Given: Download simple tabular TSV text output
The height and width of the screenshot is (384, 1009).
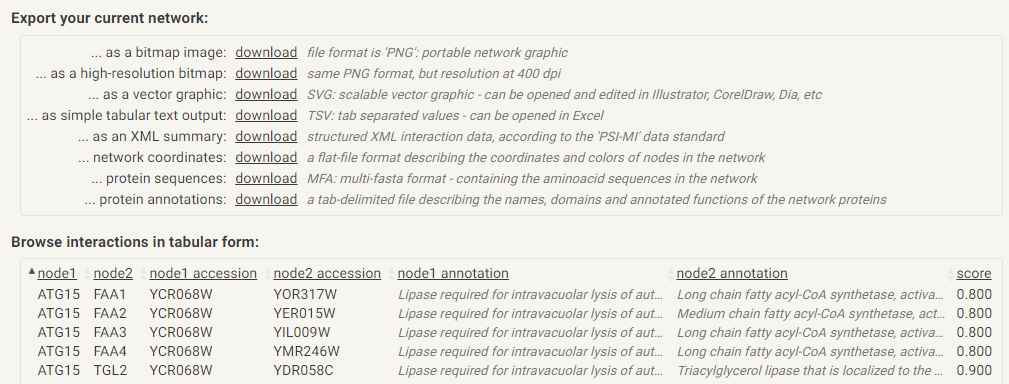Looking at the screenshot, I should pyautogui.click(x=266, y=116).
